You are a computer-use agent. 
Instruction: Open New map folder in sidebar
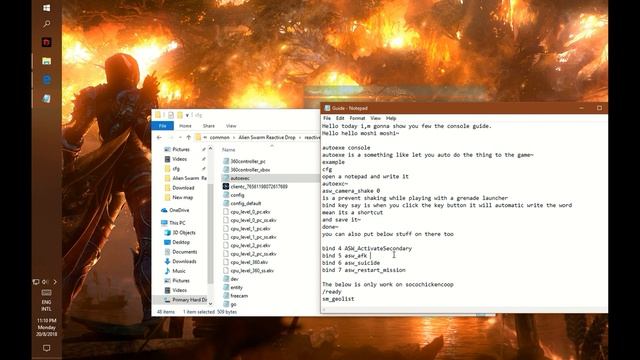click(x=182, y=197)
